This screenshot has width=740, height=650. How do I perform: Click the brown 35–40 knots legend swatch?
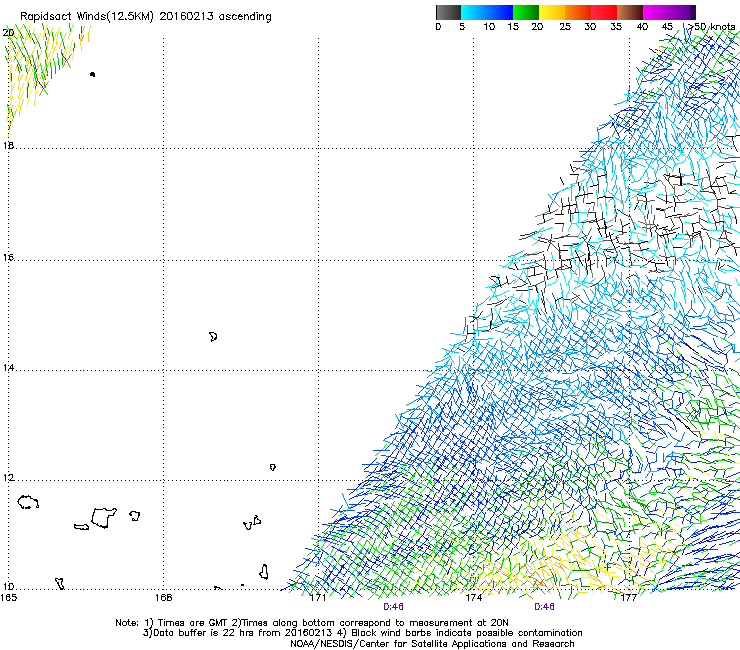[630, 12]
